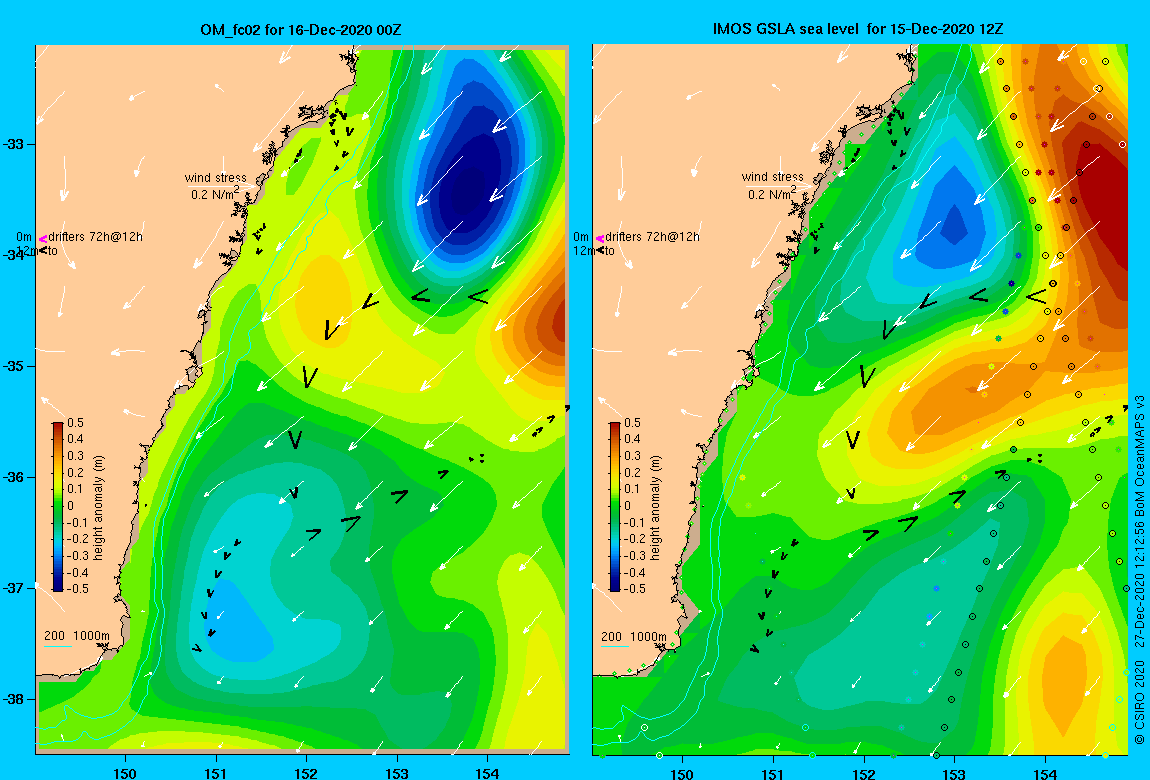The width and height of the screenshot is (1150, 780).
Task: Click the 0.5 color bar tick on right map
Action: coord(632,423)
